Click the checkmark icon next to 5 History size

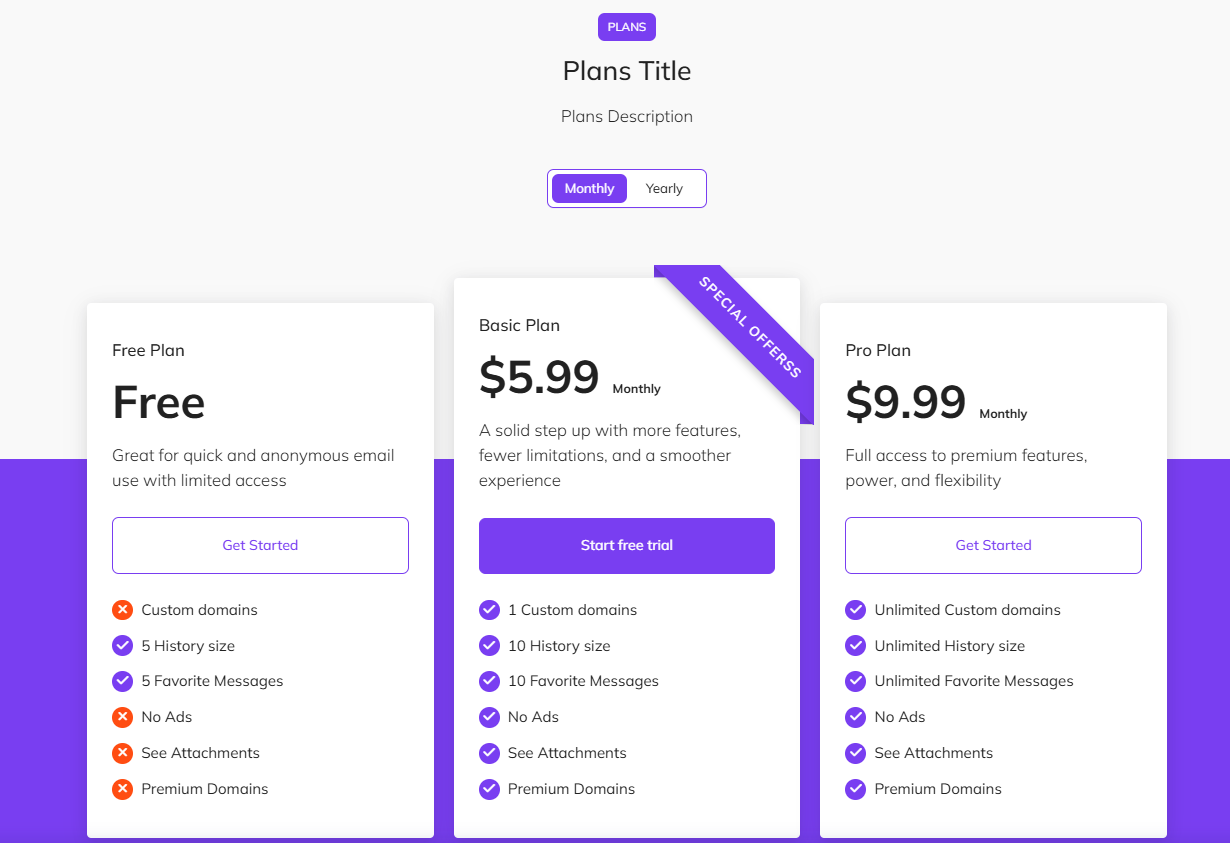(122, 646)
